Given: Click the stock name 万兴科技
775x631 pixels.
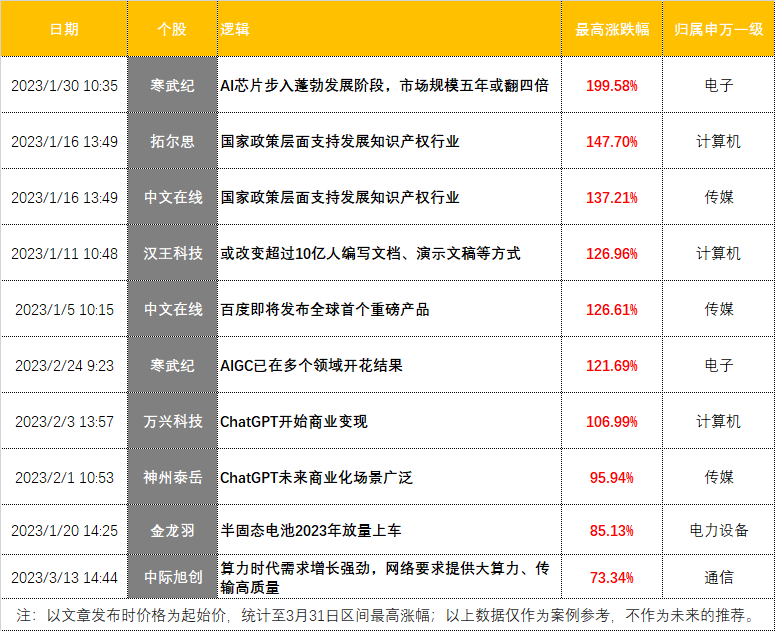Looking at the screenshot, I should click(x=173, y=422).
